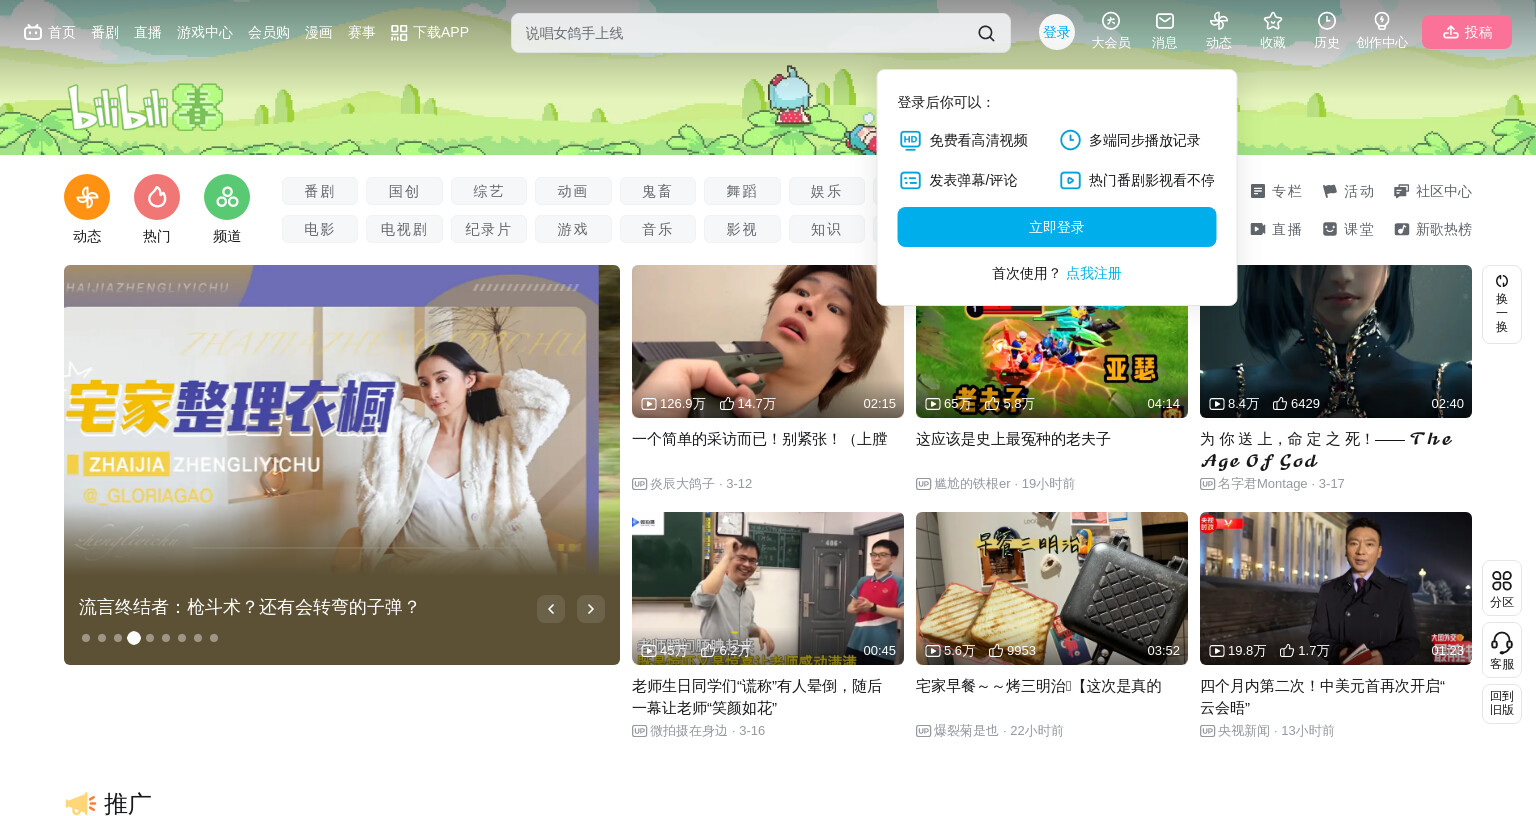Image resolution: width=1536 pixels, height=816 pixels.
Task: Open the 大会员 membership icon
Action: (x=1111, y=30)
